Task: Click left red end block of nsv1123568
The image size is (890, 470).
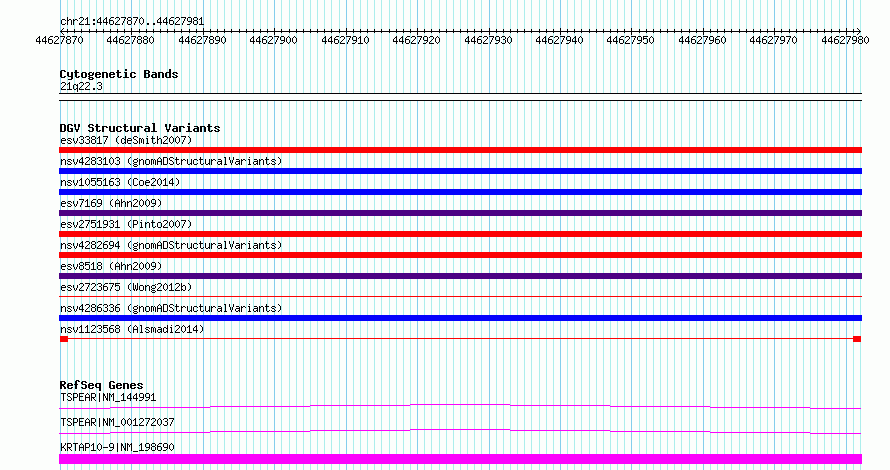Action: (x=64, y=339)
